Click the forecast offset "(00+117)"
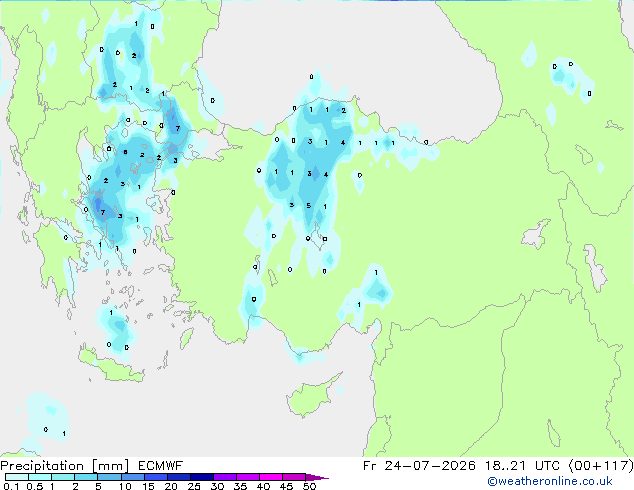634x490 pixels. [601, 466]
